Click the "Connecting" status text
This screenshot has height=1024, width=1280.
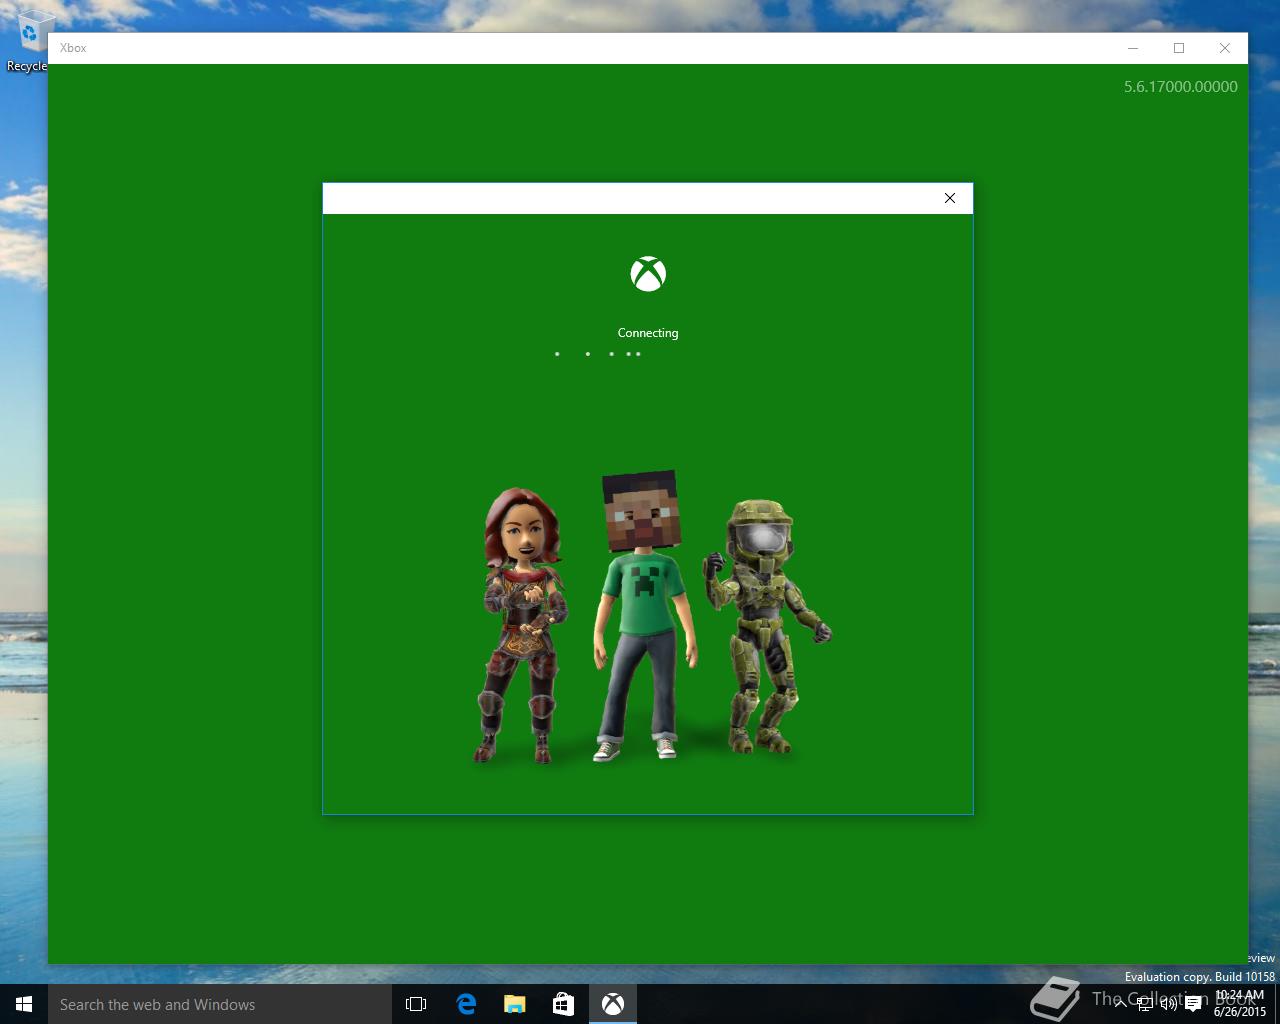tap(648, 333)
